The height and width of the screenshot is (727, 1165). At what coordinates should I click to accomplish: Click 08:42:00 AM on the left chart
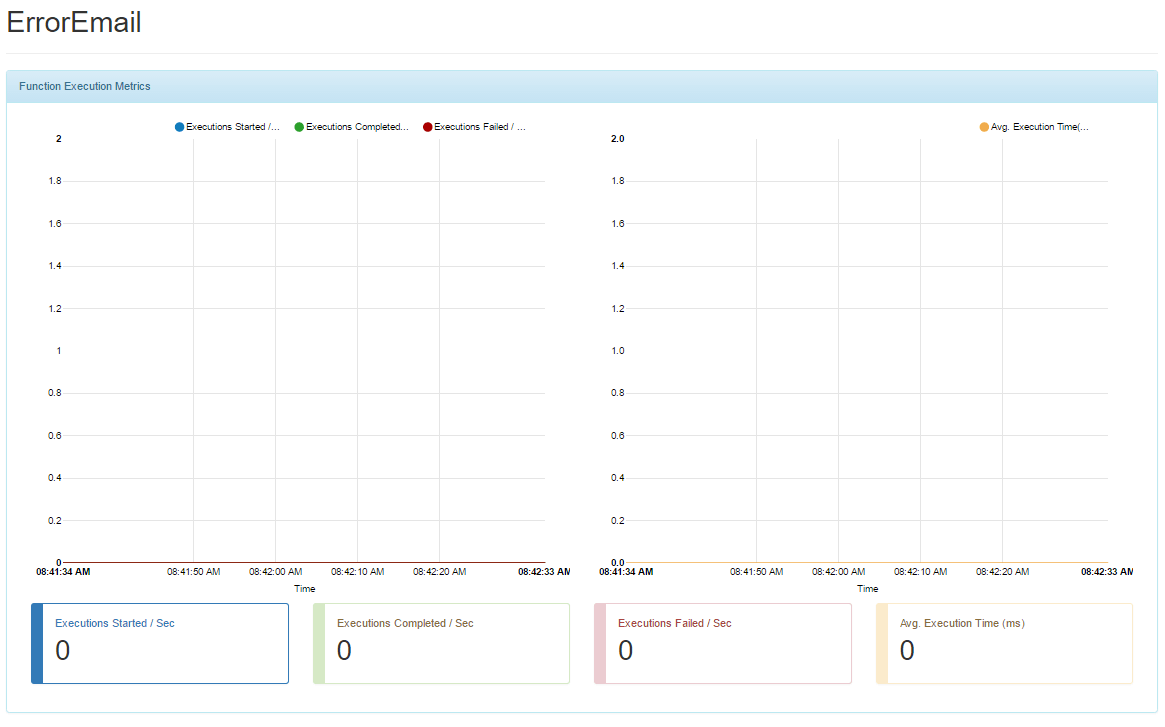coord(276,572)
